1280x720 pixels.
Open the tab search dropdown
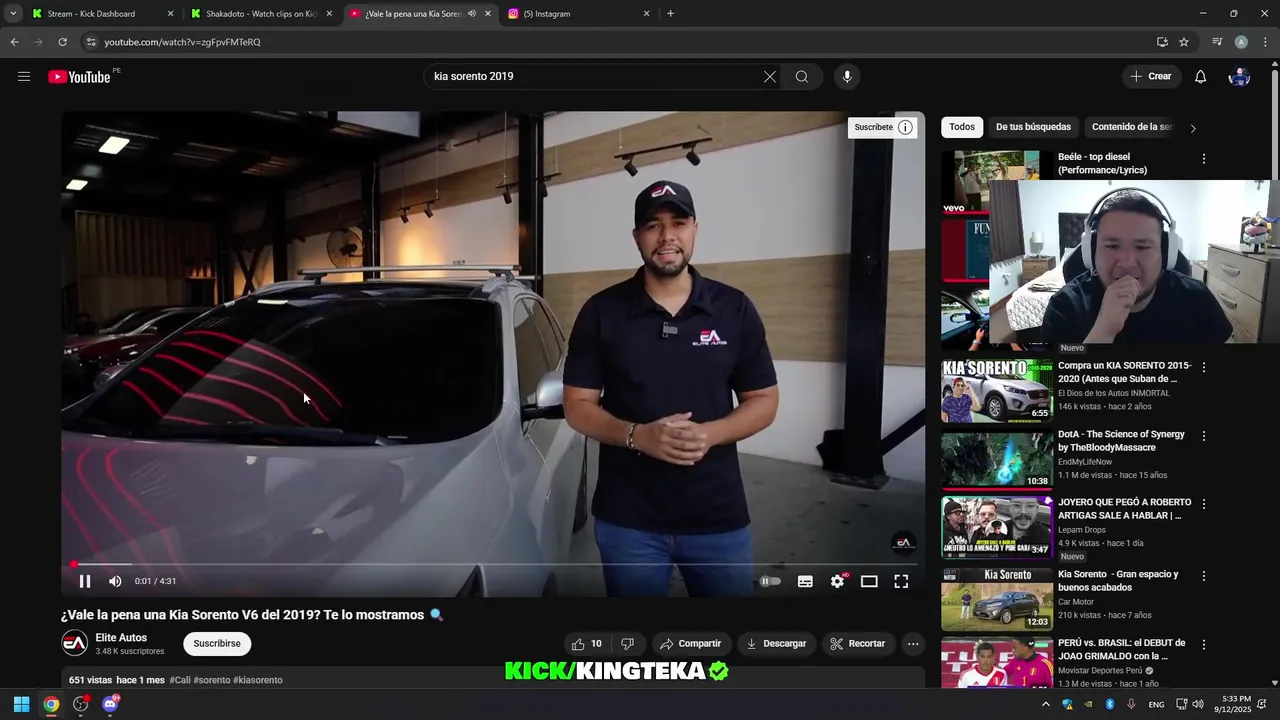13,14
